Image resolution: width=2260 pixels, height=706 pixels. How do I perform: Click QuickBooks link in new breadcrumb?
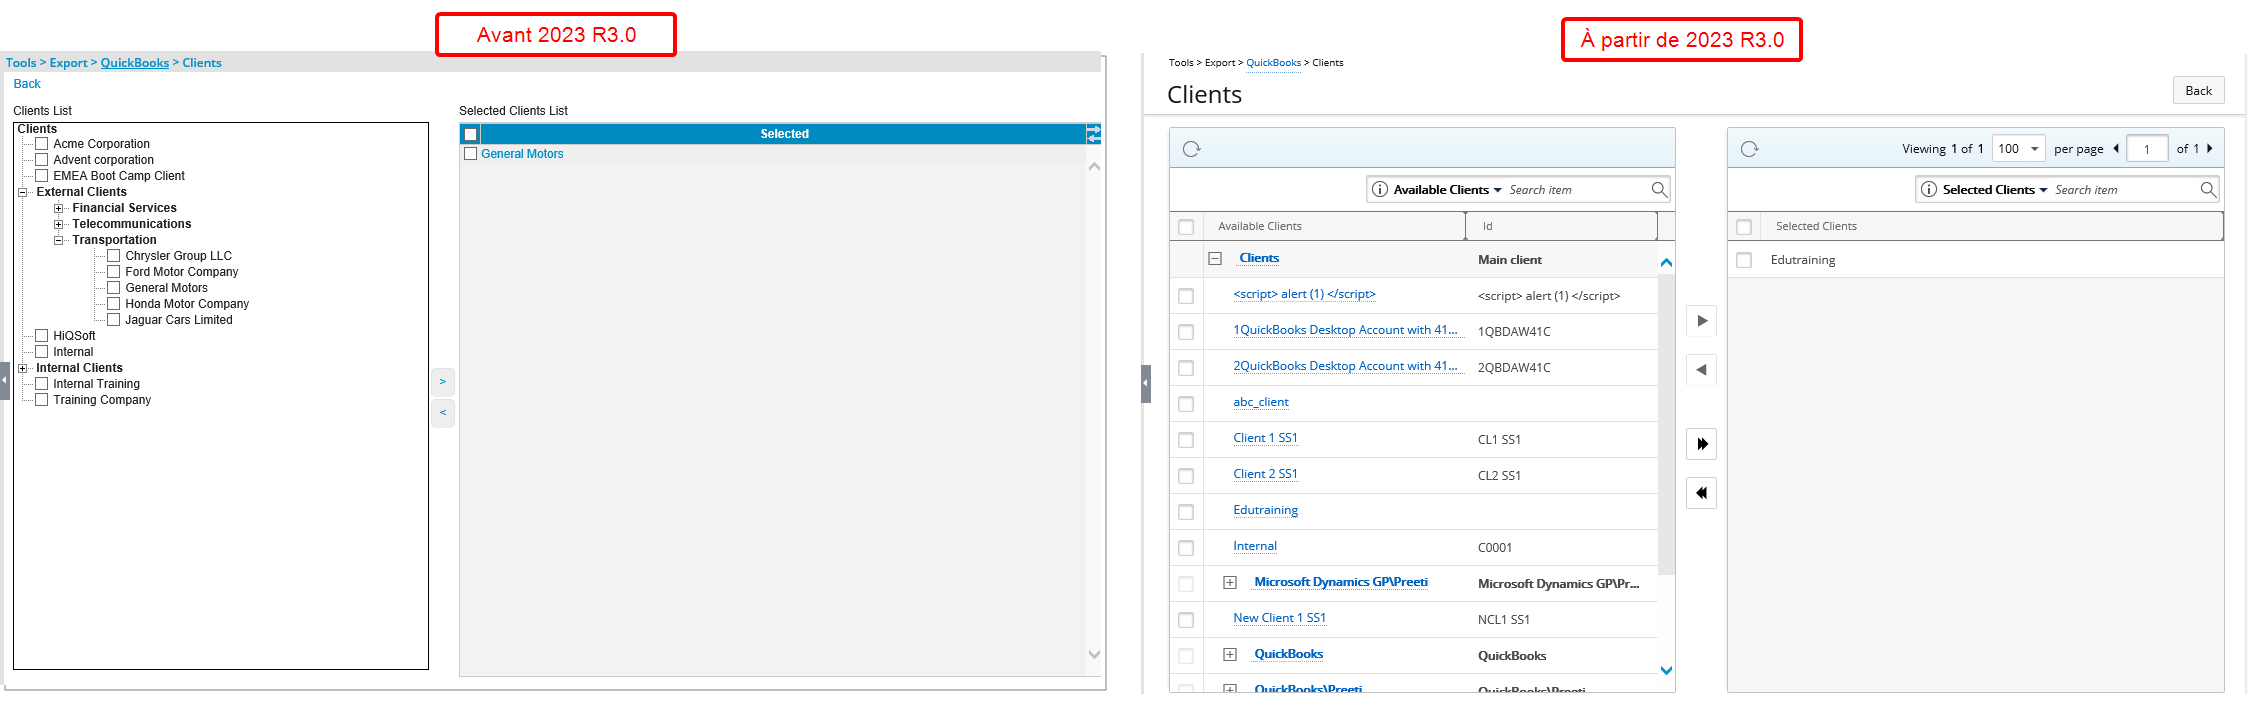click(1274, 63)
